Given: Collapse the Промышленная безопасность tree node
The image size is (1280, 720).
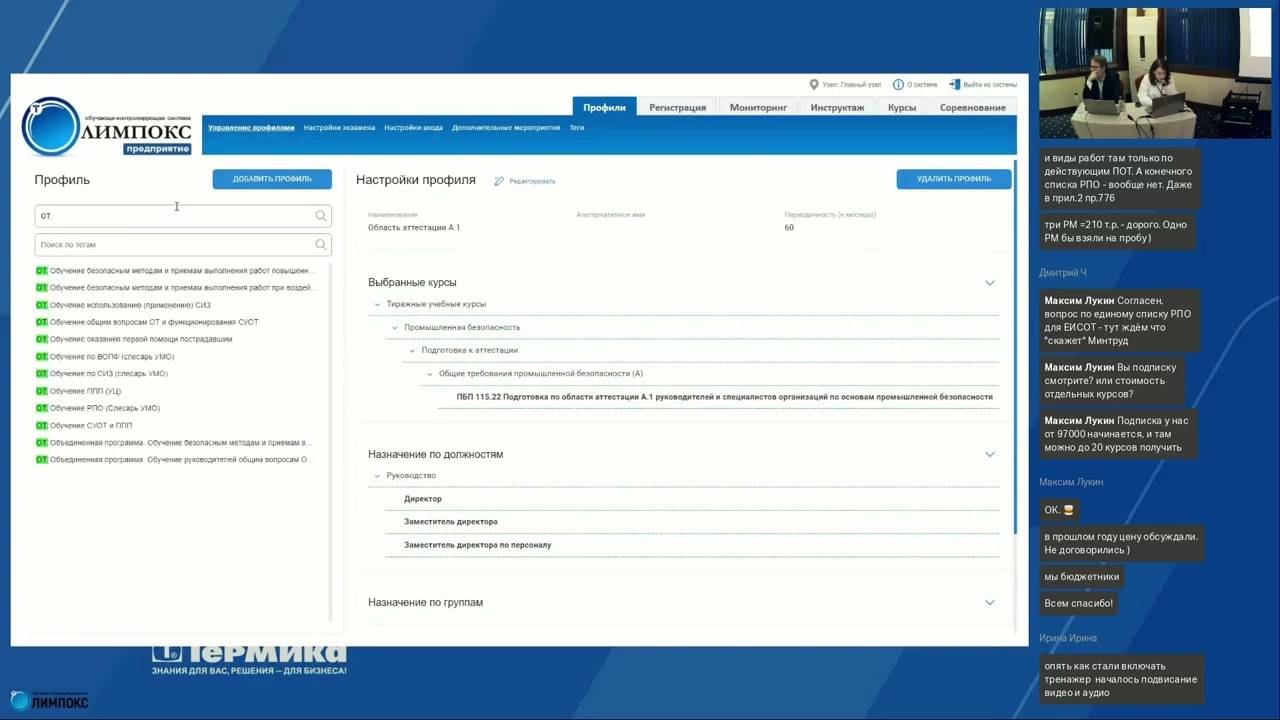Looking at the screenshot, I should click(395, 327).
